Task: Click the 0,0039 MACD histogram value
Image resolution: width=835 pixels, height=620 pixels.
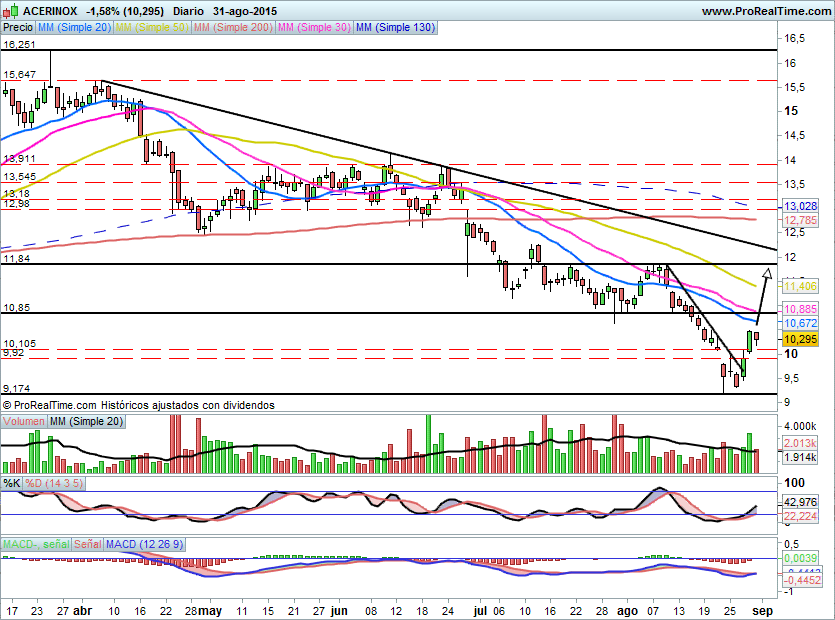Action: coord(800,558)
